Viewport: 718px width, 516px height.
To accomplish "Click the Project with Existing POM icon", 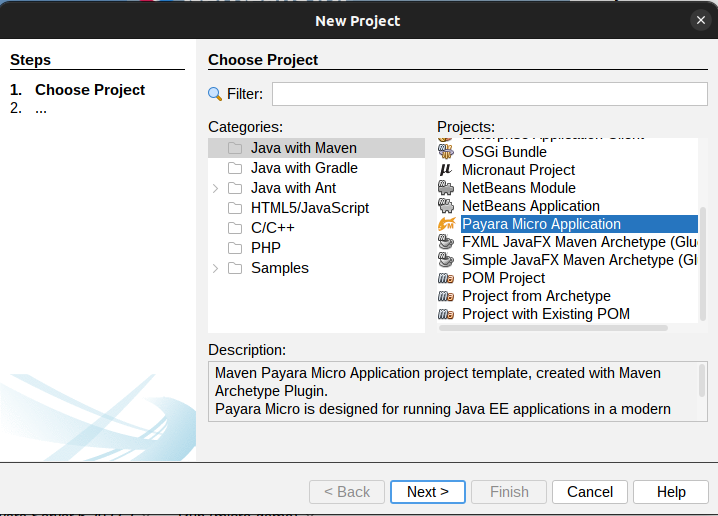I will click(446, 314).
